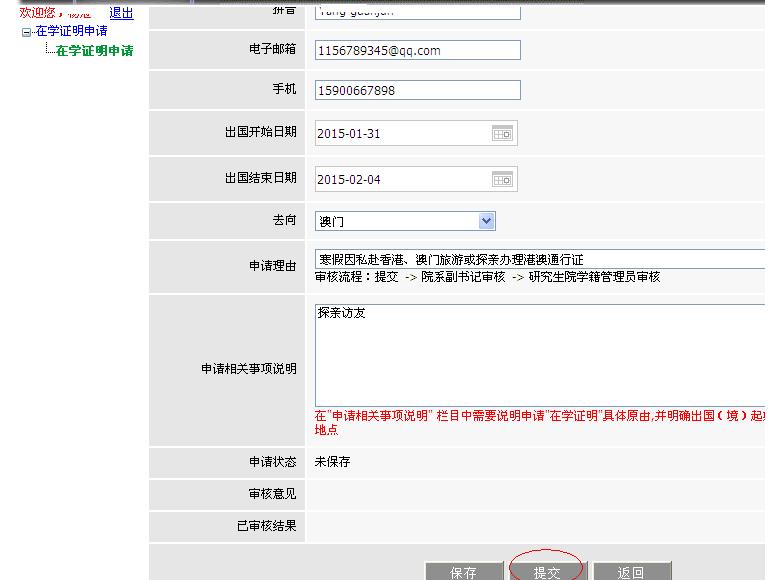This screenshot has width=775, height=580.
Task: Click the 未保存 status text
Action: point(333,462)
